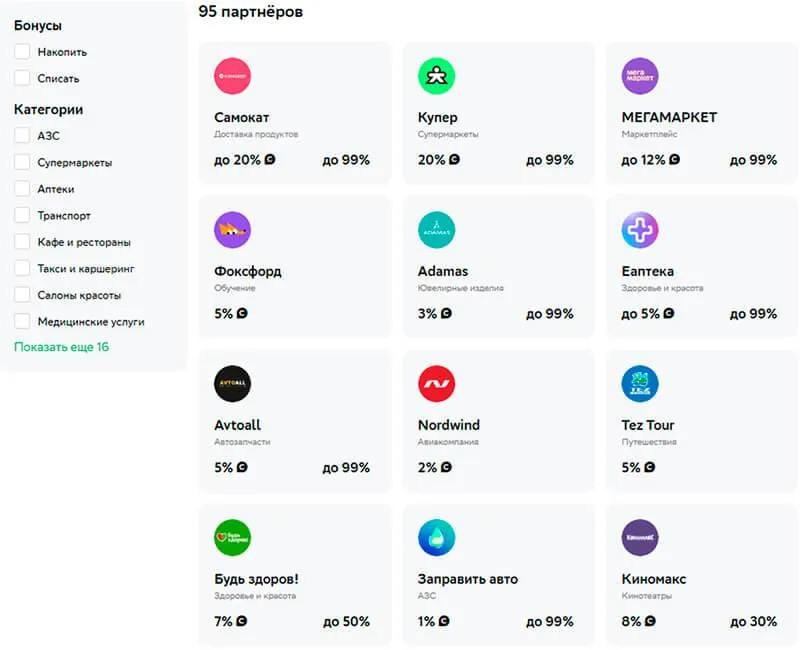Click bonus coin icon next to Киномакс 8%
The height and width of the screenshot is (650, 800).
pos(649,620)
